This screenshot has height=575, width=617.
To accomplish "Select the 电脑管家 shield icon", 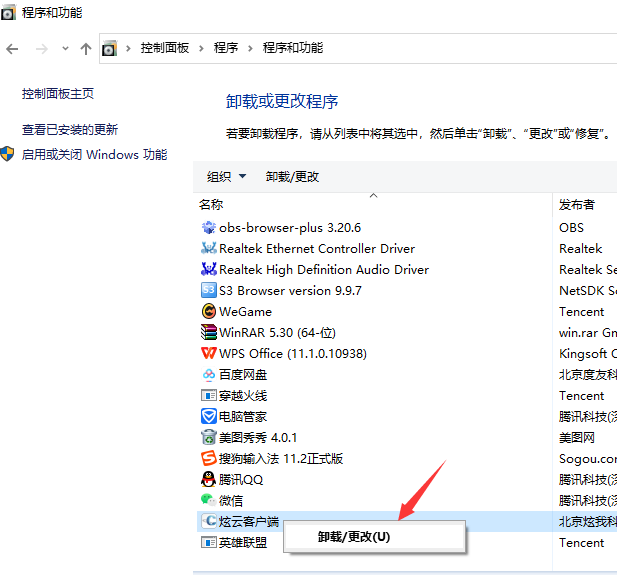I will (209, 416).
